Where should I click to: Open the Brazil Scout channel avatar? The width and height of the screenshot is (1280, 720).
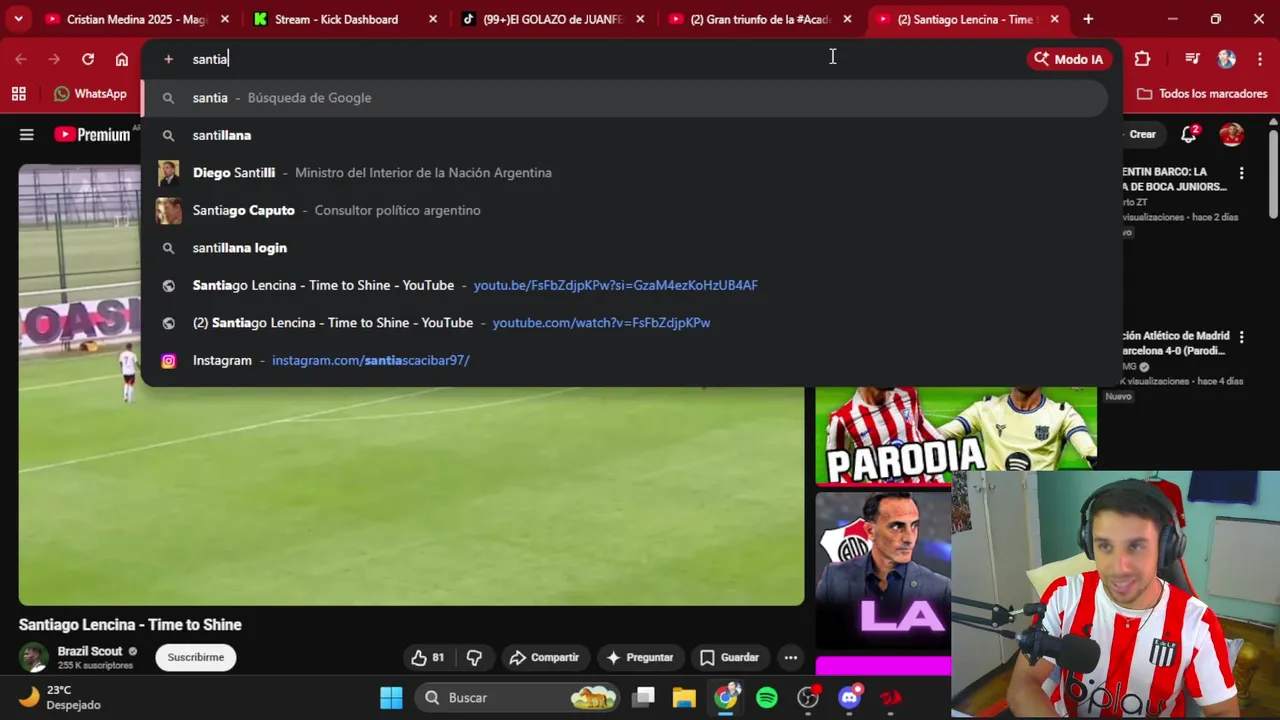pyautogui.click(x=34, y=657)
